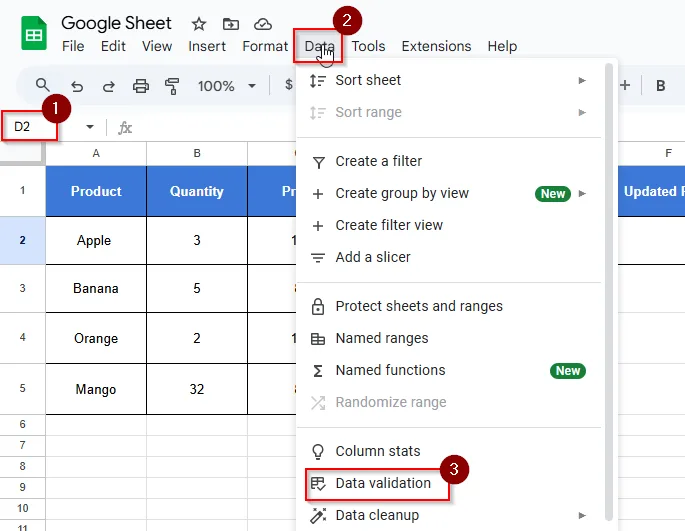This screenshot has width=685, height=531.
Task: Click the Data validation icon
Action: (318, 483)
